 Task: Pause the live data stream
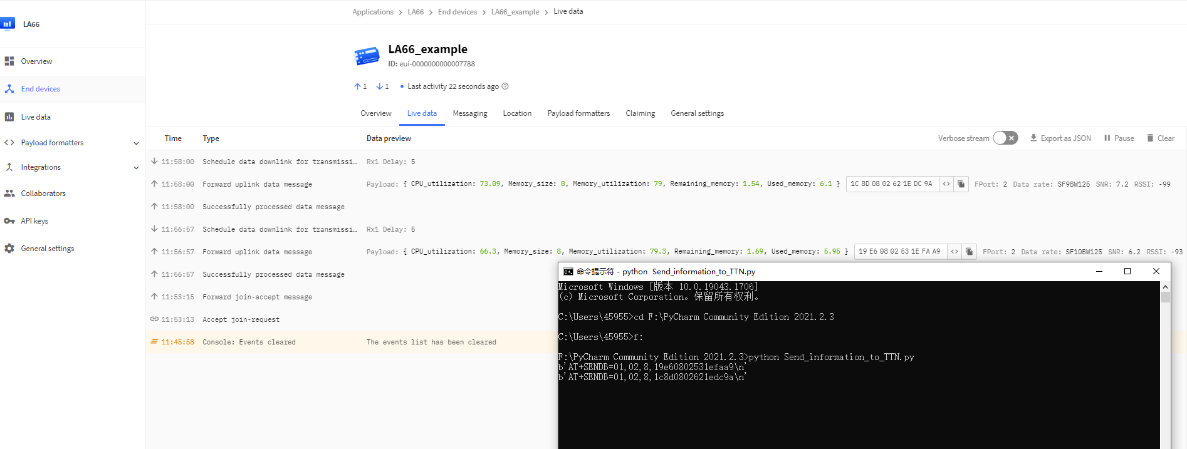point(1119,139)
